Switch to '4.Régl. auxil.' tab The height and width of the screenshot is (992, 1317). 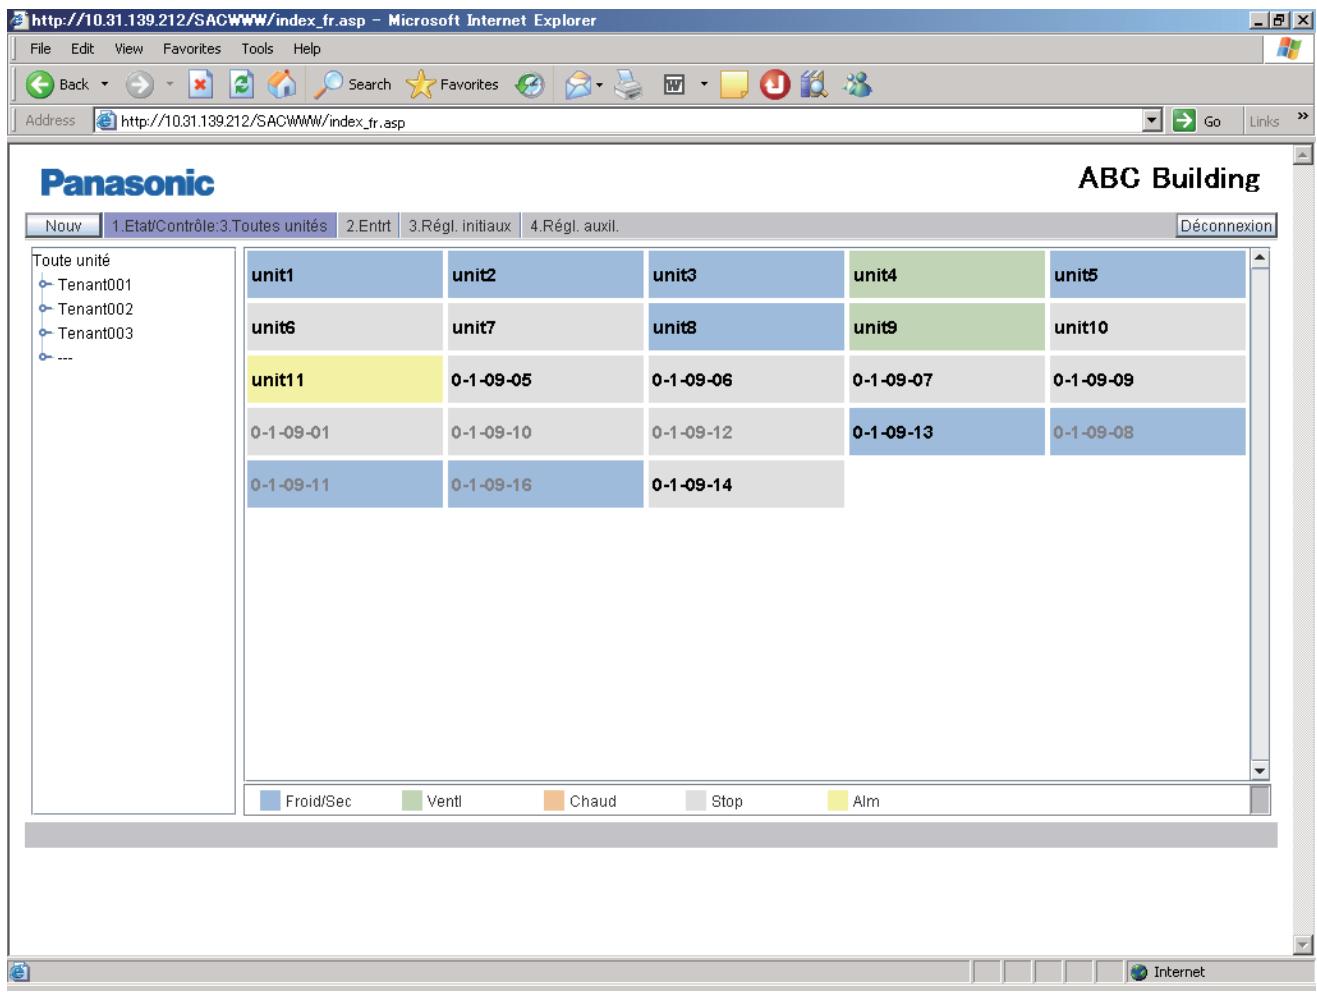(x=574, y=226)
